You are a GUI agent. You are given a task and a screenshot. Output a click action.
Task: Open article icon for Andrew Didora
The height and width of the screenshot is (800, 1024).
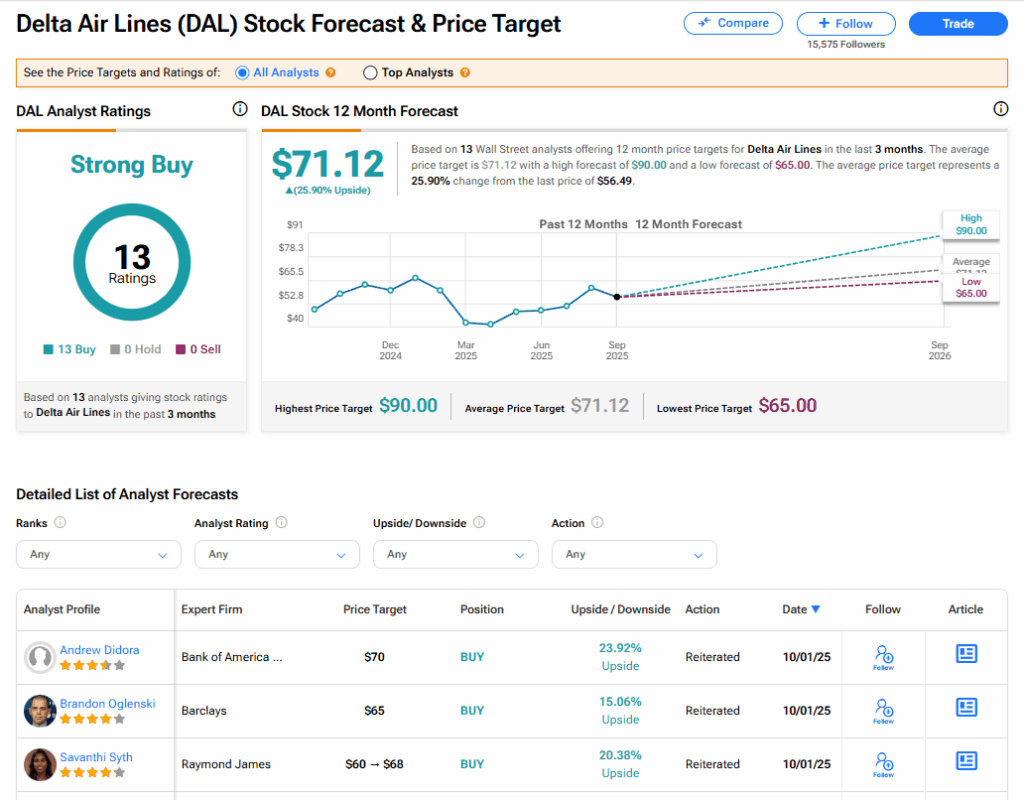966,655
